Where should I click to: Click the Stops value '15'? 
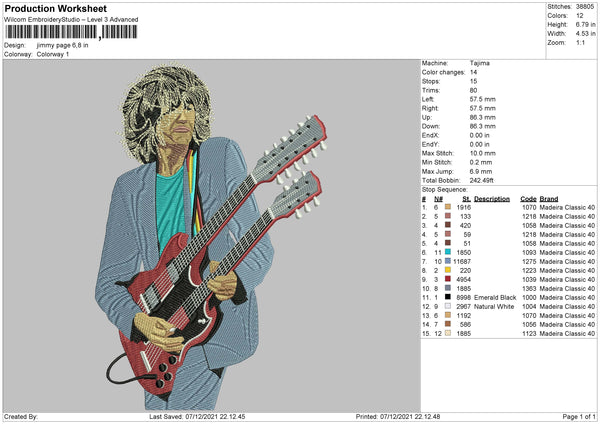(x=473, y=81)
